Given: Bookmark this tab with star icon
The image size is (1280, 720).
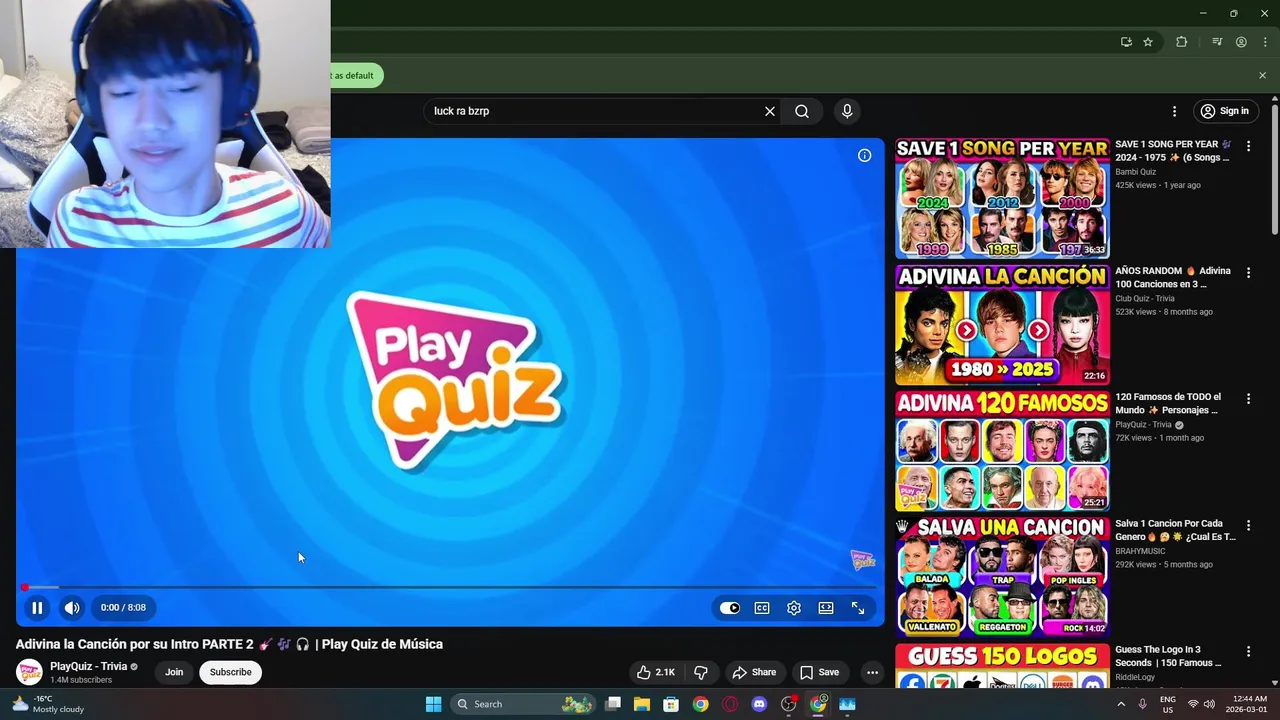Looking at the screenshot, I should [x=1148, y=42].
